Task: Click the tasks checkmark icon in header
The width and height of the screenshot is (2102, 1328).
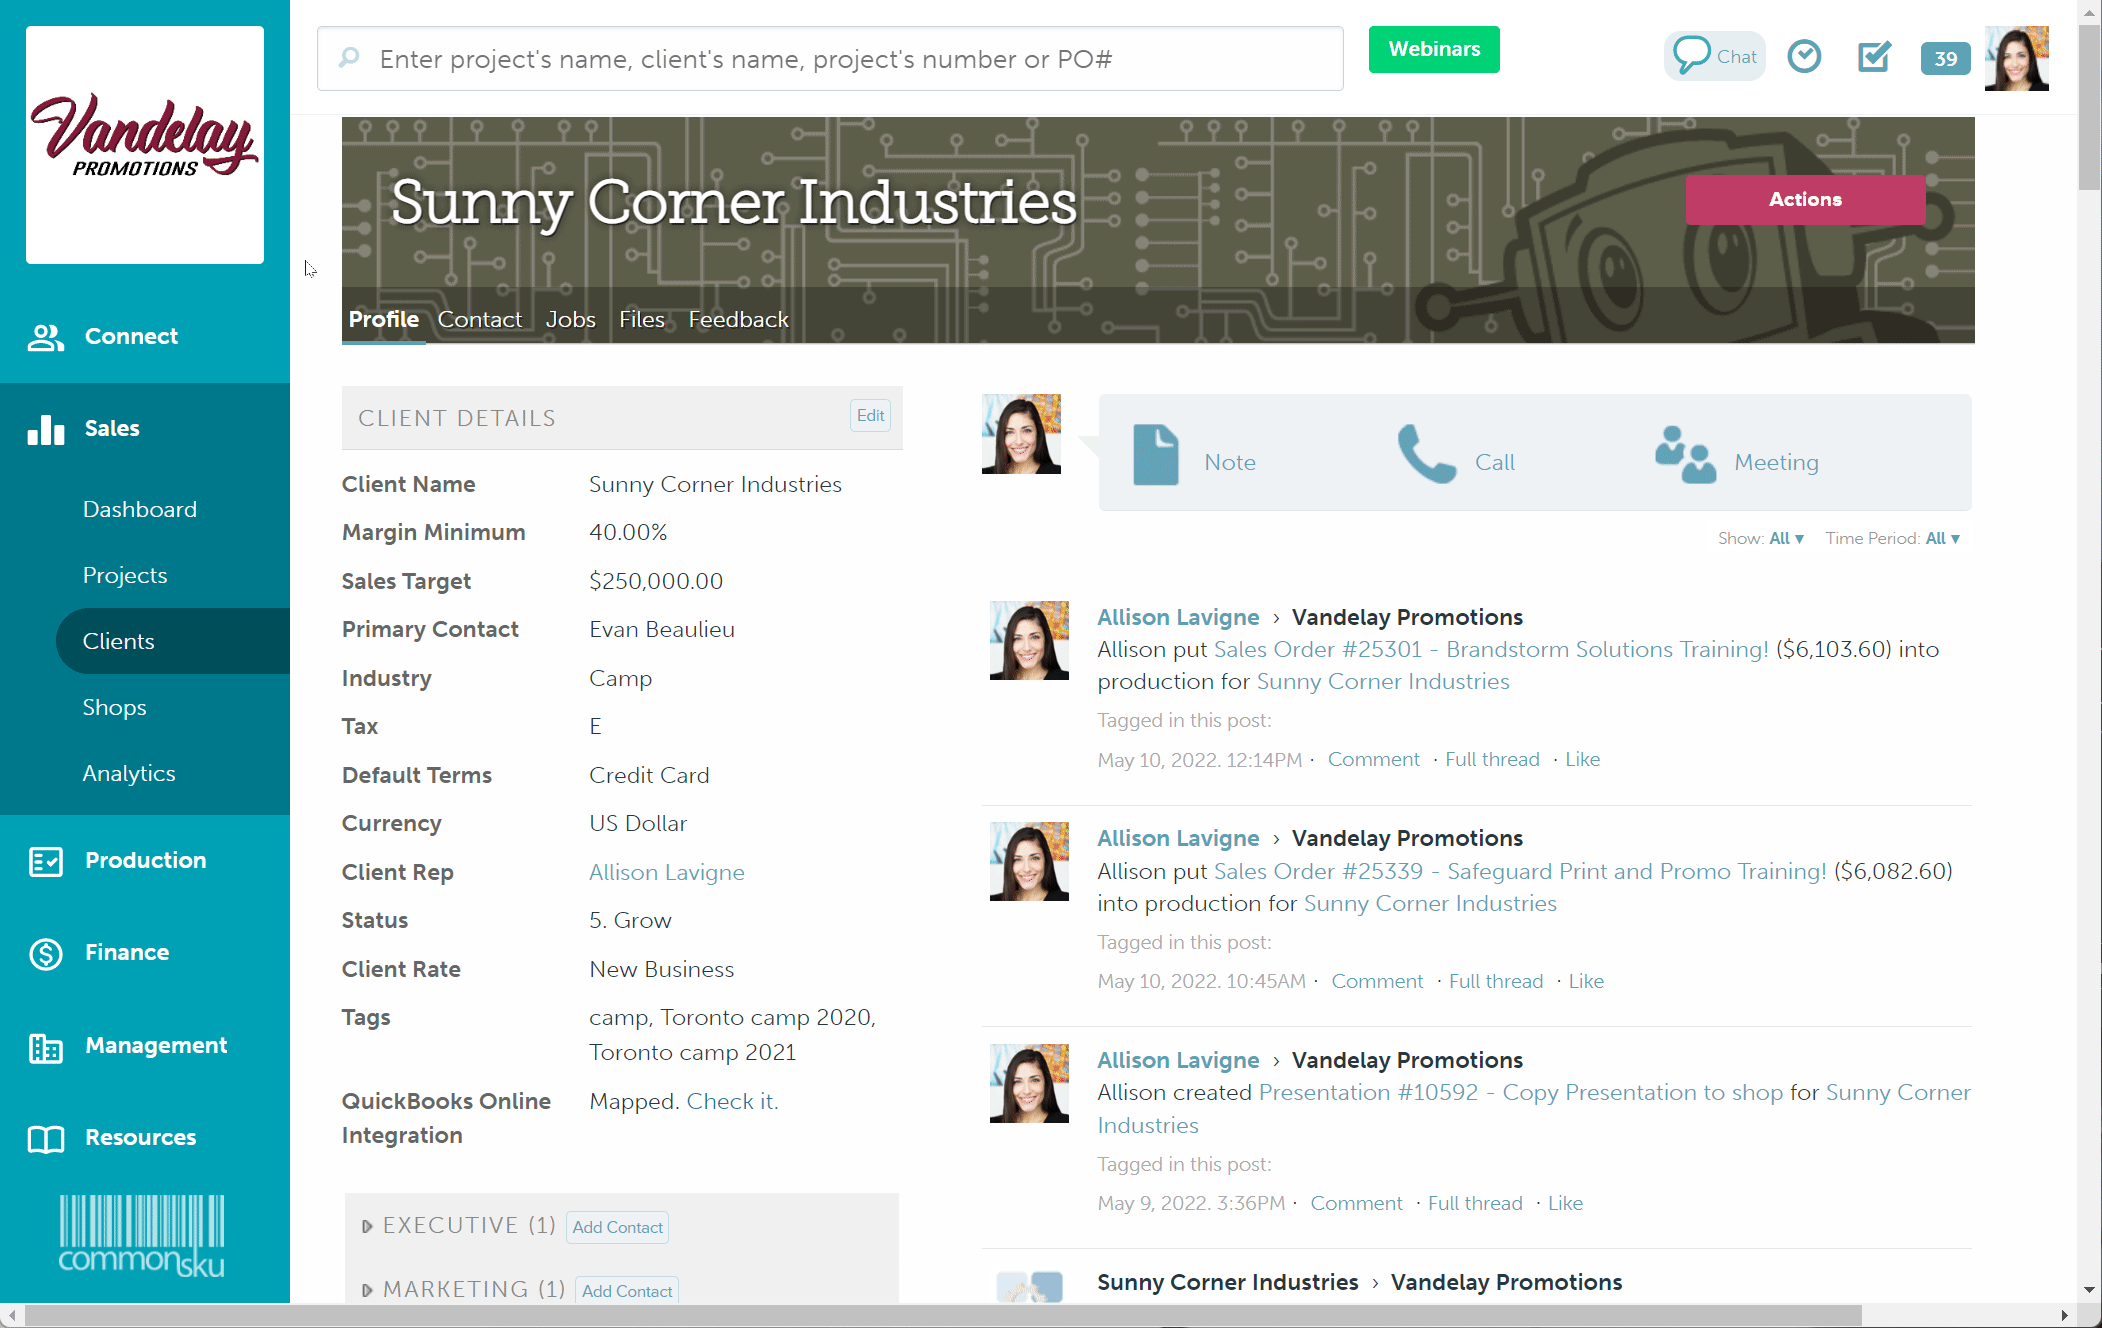Action: (x=1873, y=57)
